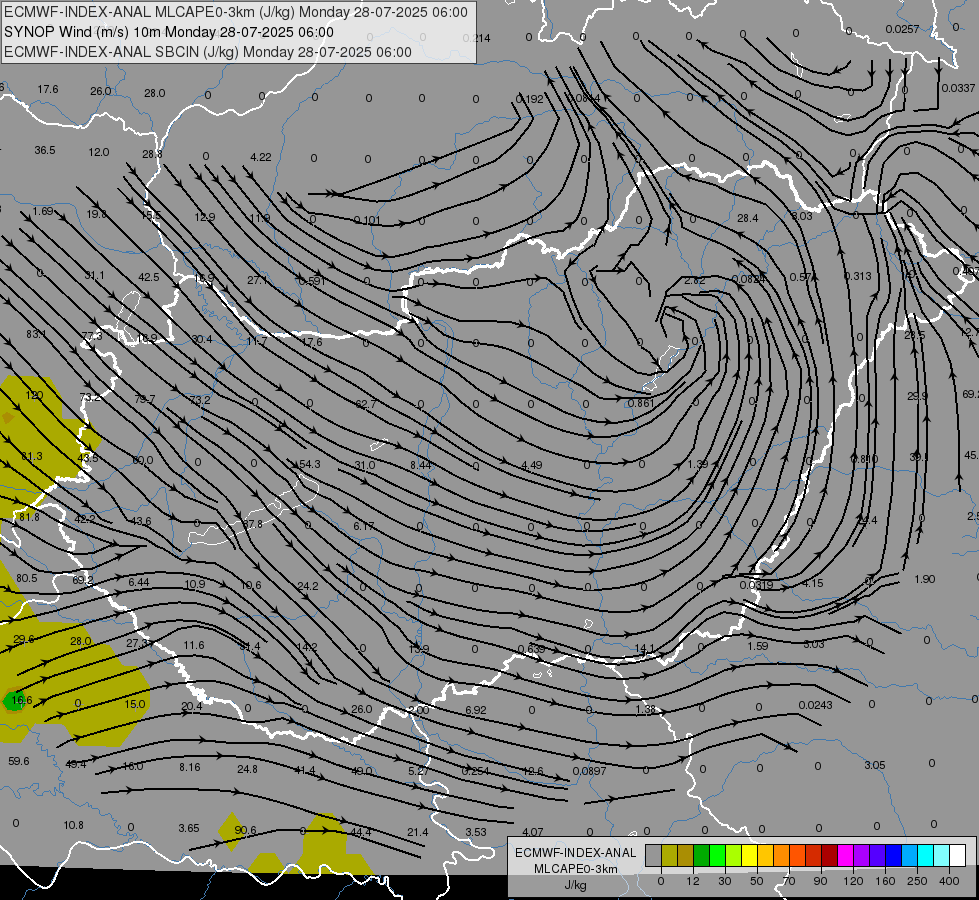Image resolution: width=979 pixels, height=900 pixels.
Task: Select the value 16.6 on the green patch
Action: coord(22,700)
